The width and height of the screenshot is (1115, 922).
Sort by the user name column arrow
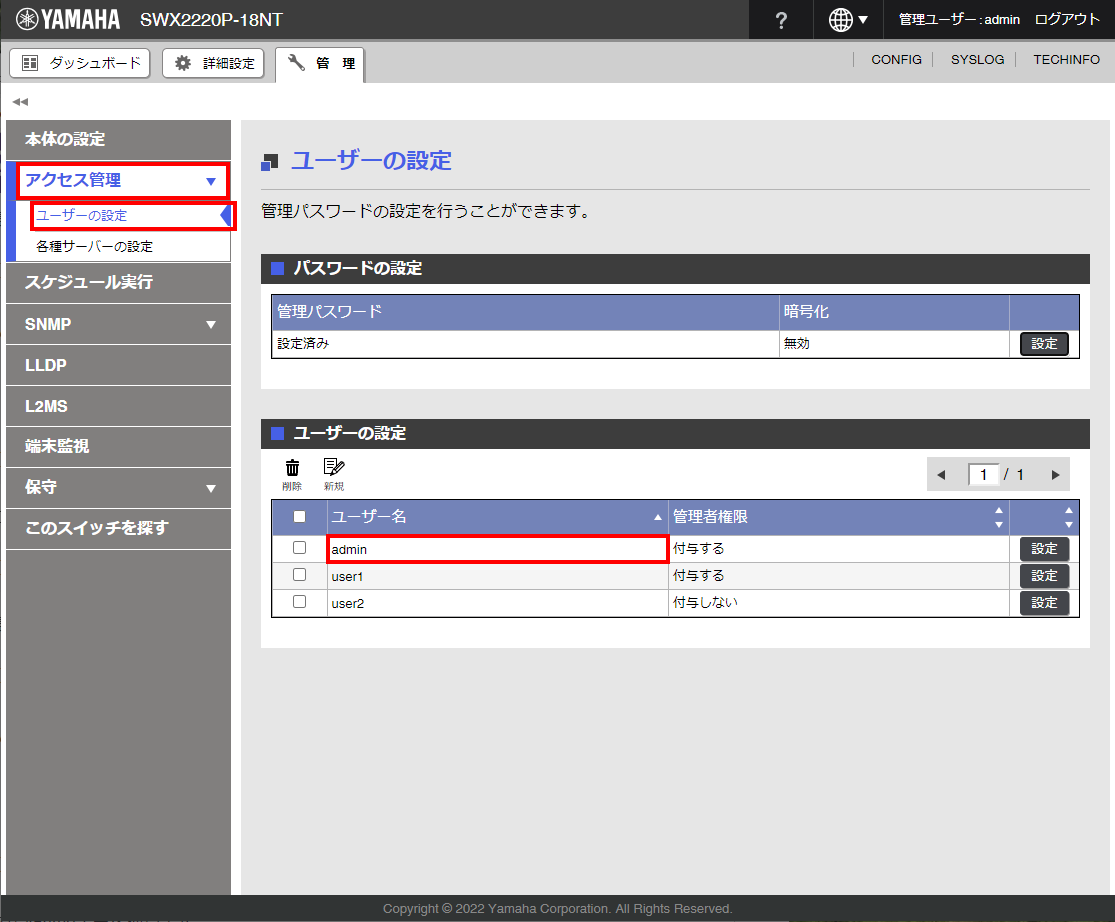tap(657, 518)
